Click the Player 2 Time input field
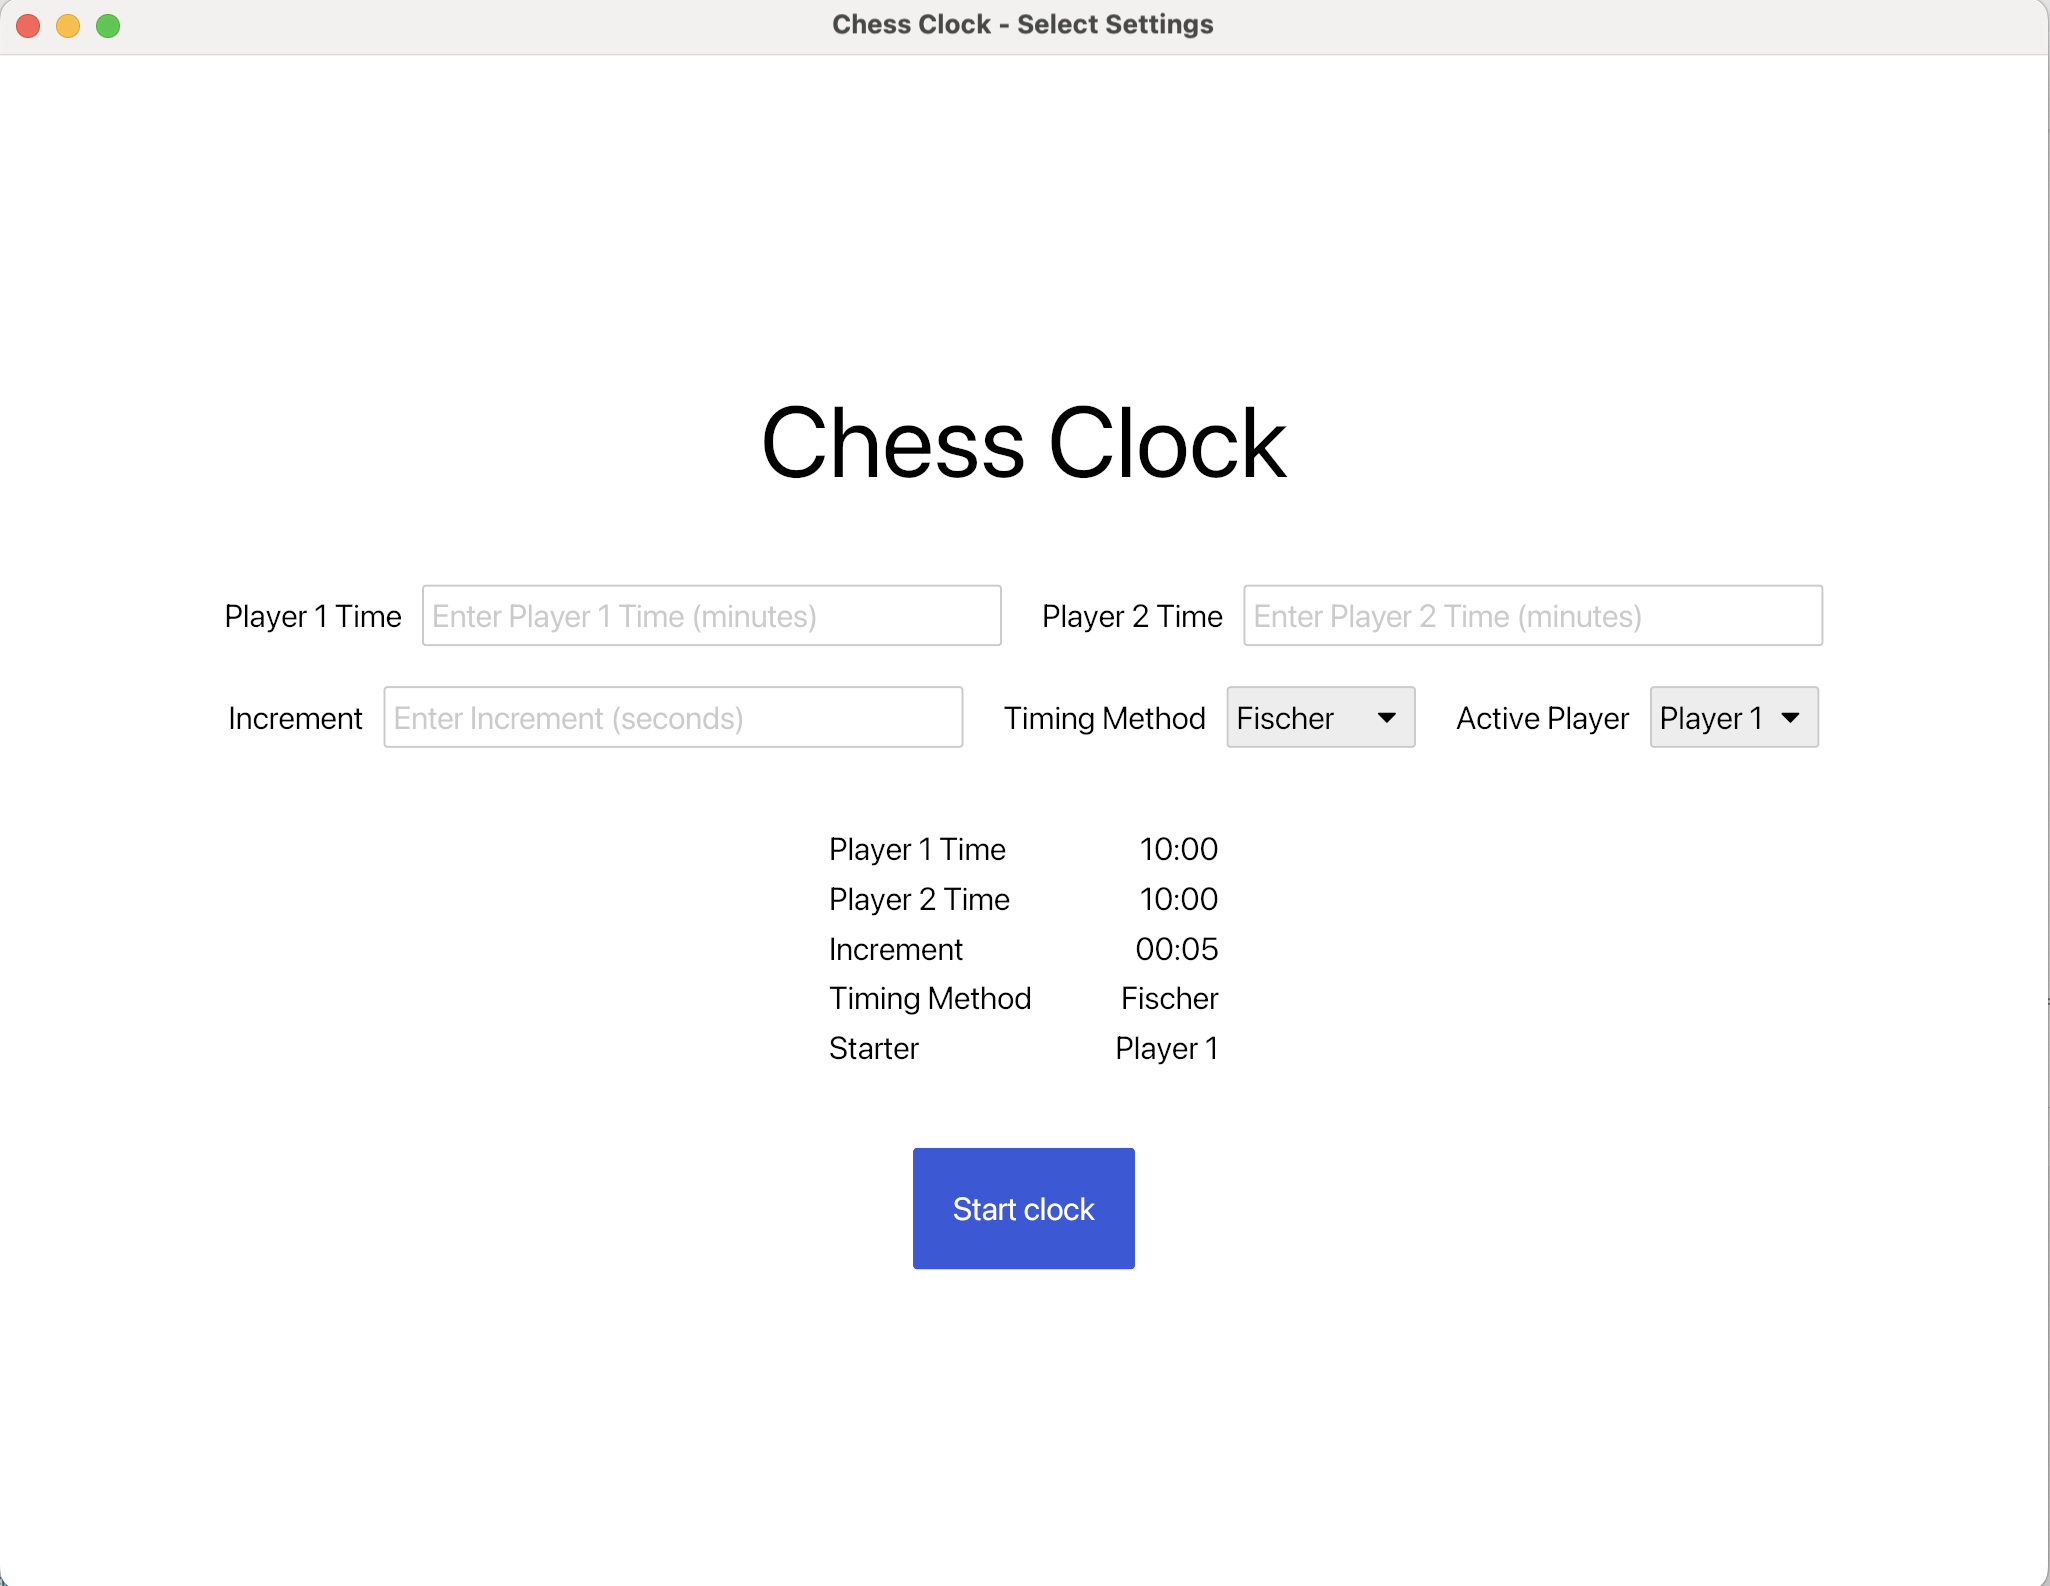This screenshot has width=2050, height=1586. (x=1532, y=616)
